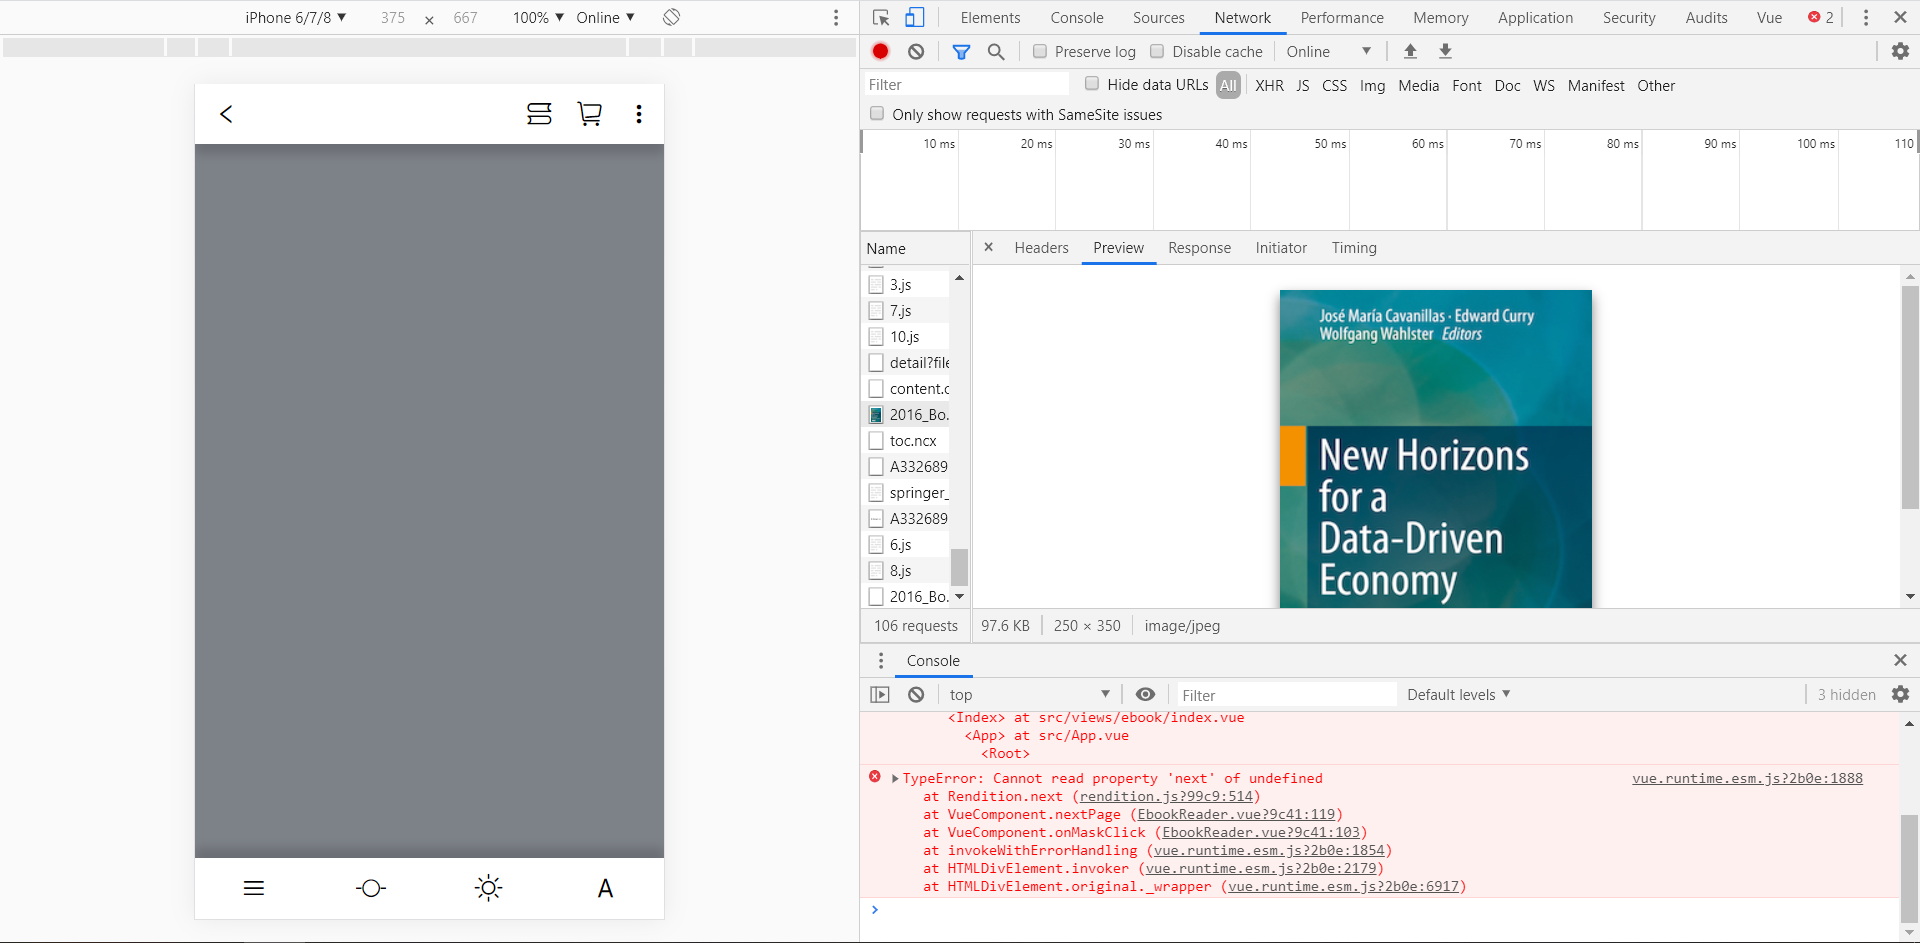Open vue.runtime.esm.js?2b0e:1888 source link
Screen dimensions: 1920x943
point(1747,778)
